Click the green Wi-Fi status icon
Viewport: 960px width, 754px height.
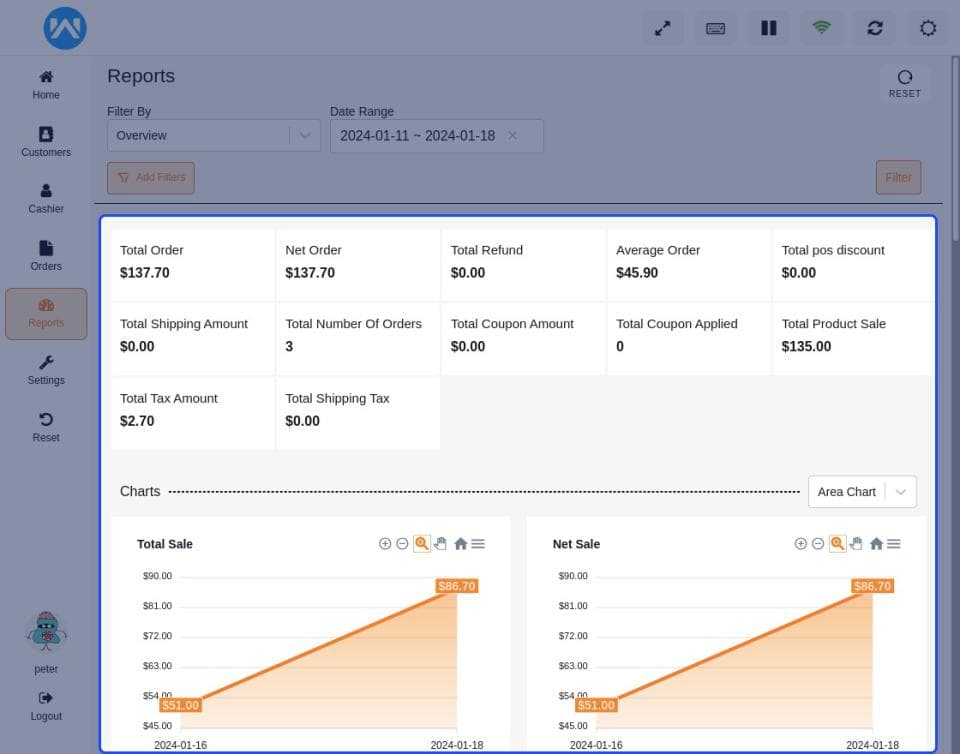[822, 28]
